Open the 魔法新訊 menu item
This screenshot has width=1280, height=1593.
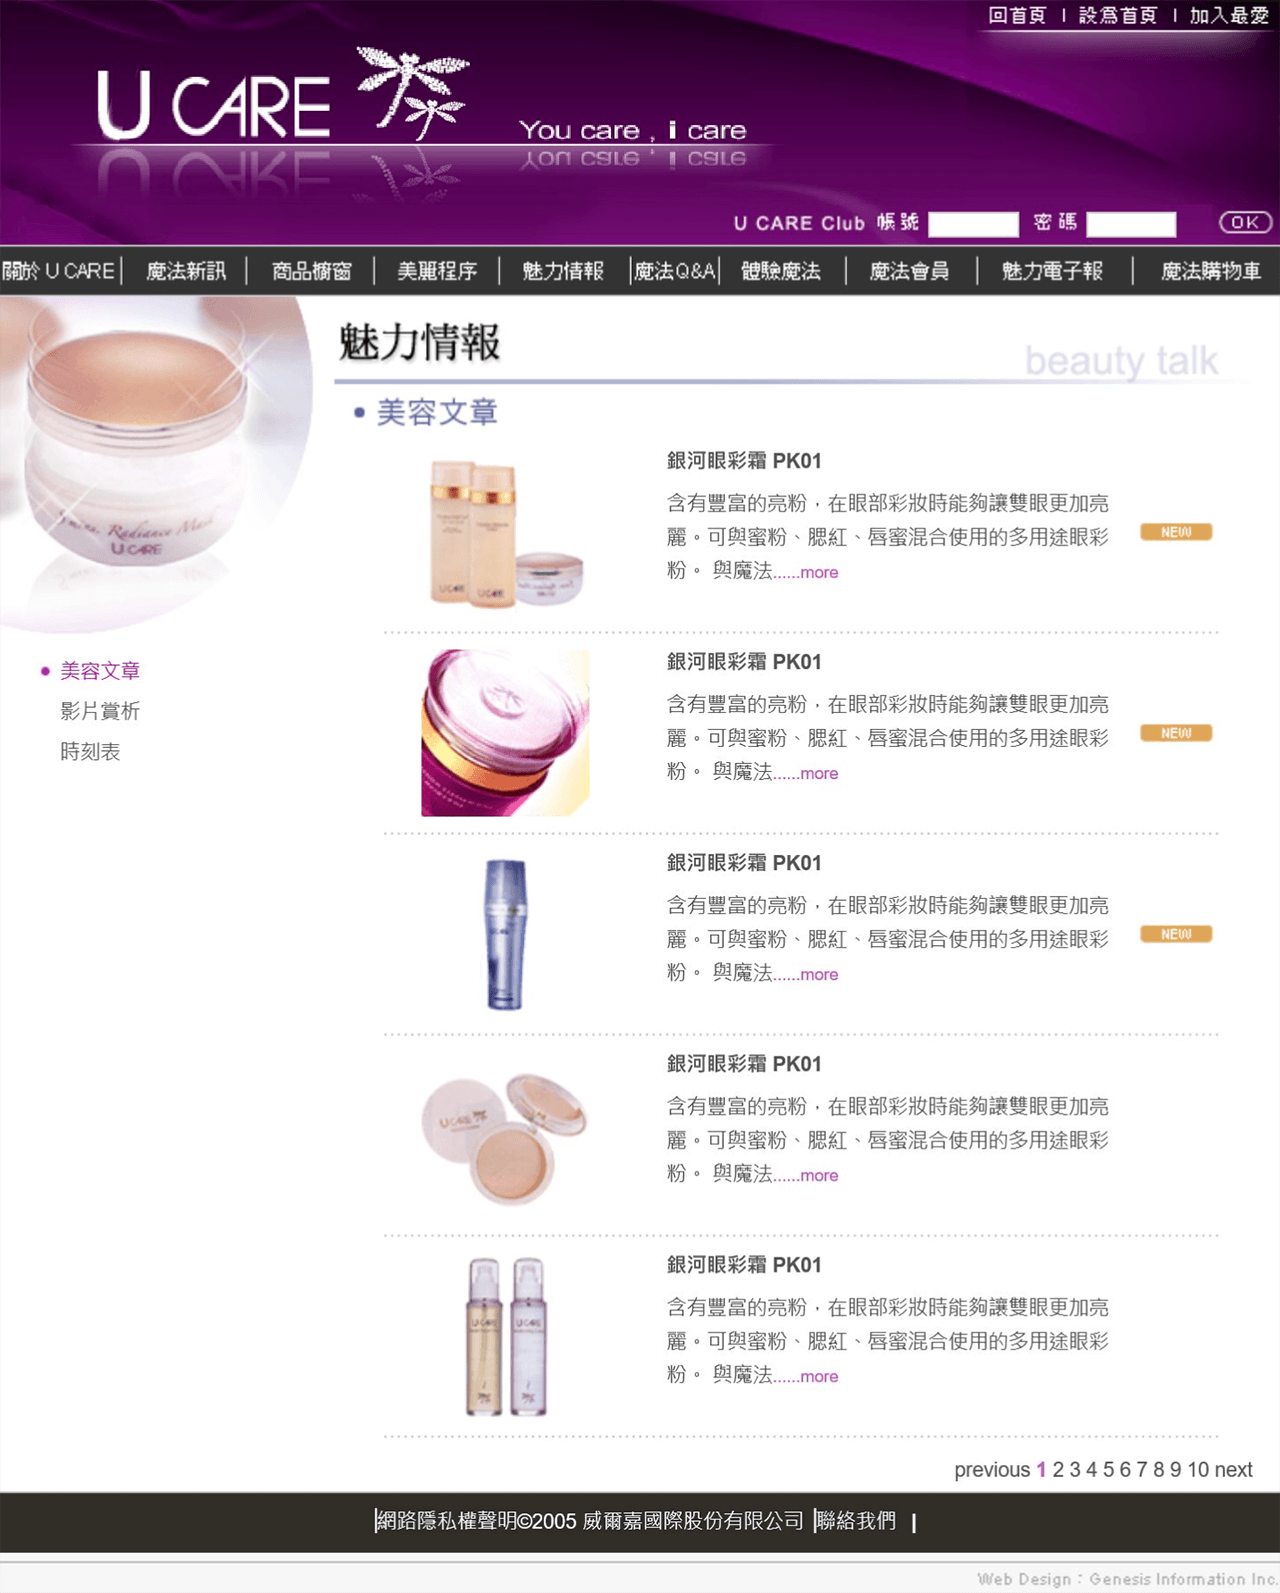coord(186,271)
